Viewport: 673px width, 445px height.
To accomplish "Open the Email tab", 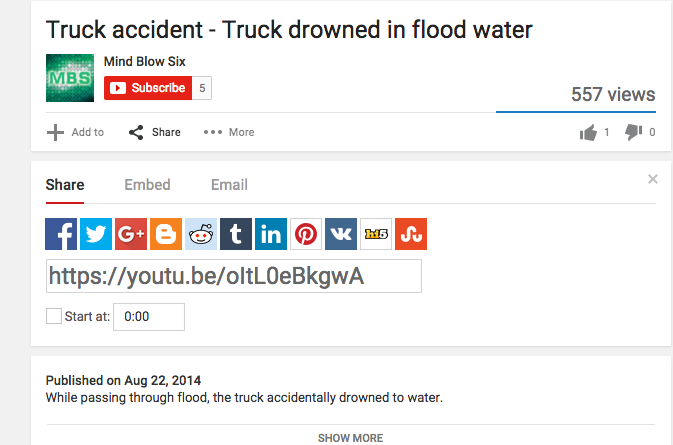I will (229, 185).
